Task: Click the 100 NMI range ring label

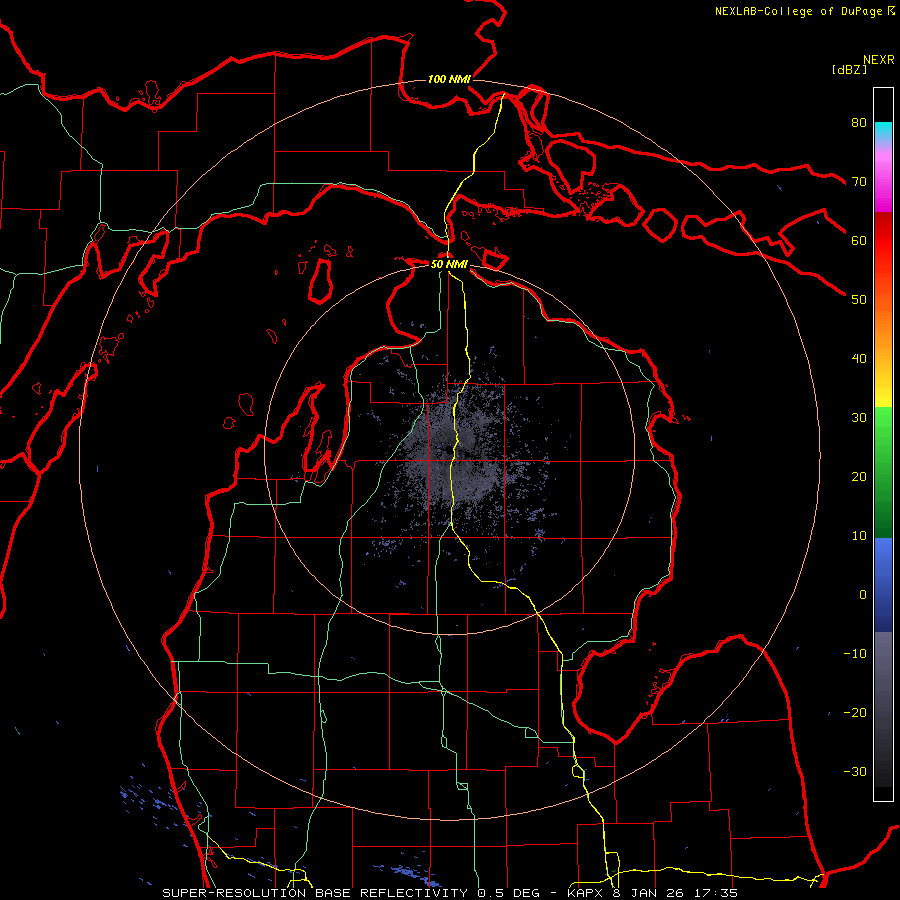Action: (449, 79)
